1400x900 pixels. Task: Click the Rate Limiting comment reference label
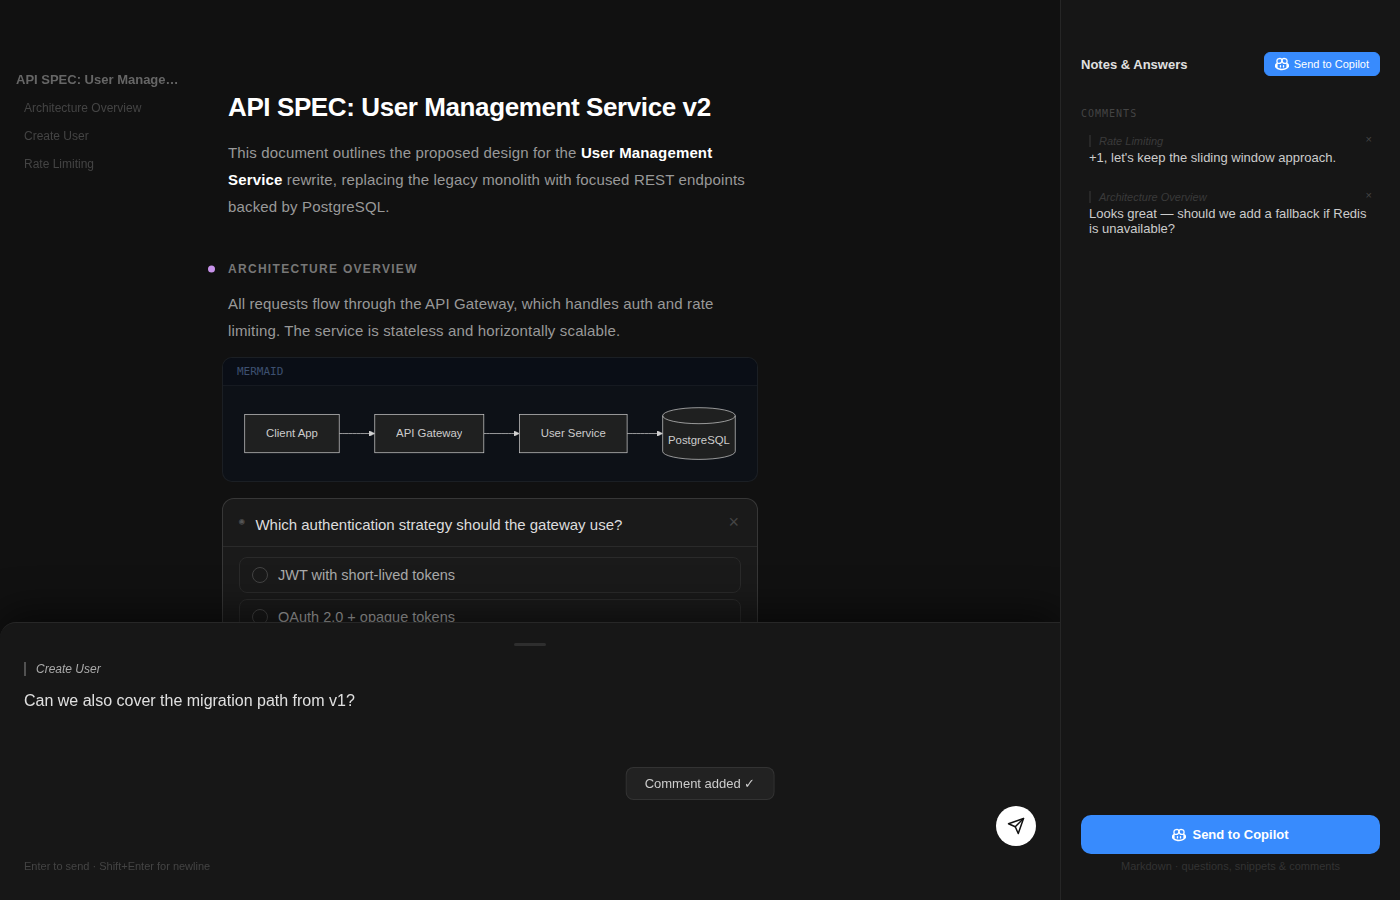(1131, 141)
